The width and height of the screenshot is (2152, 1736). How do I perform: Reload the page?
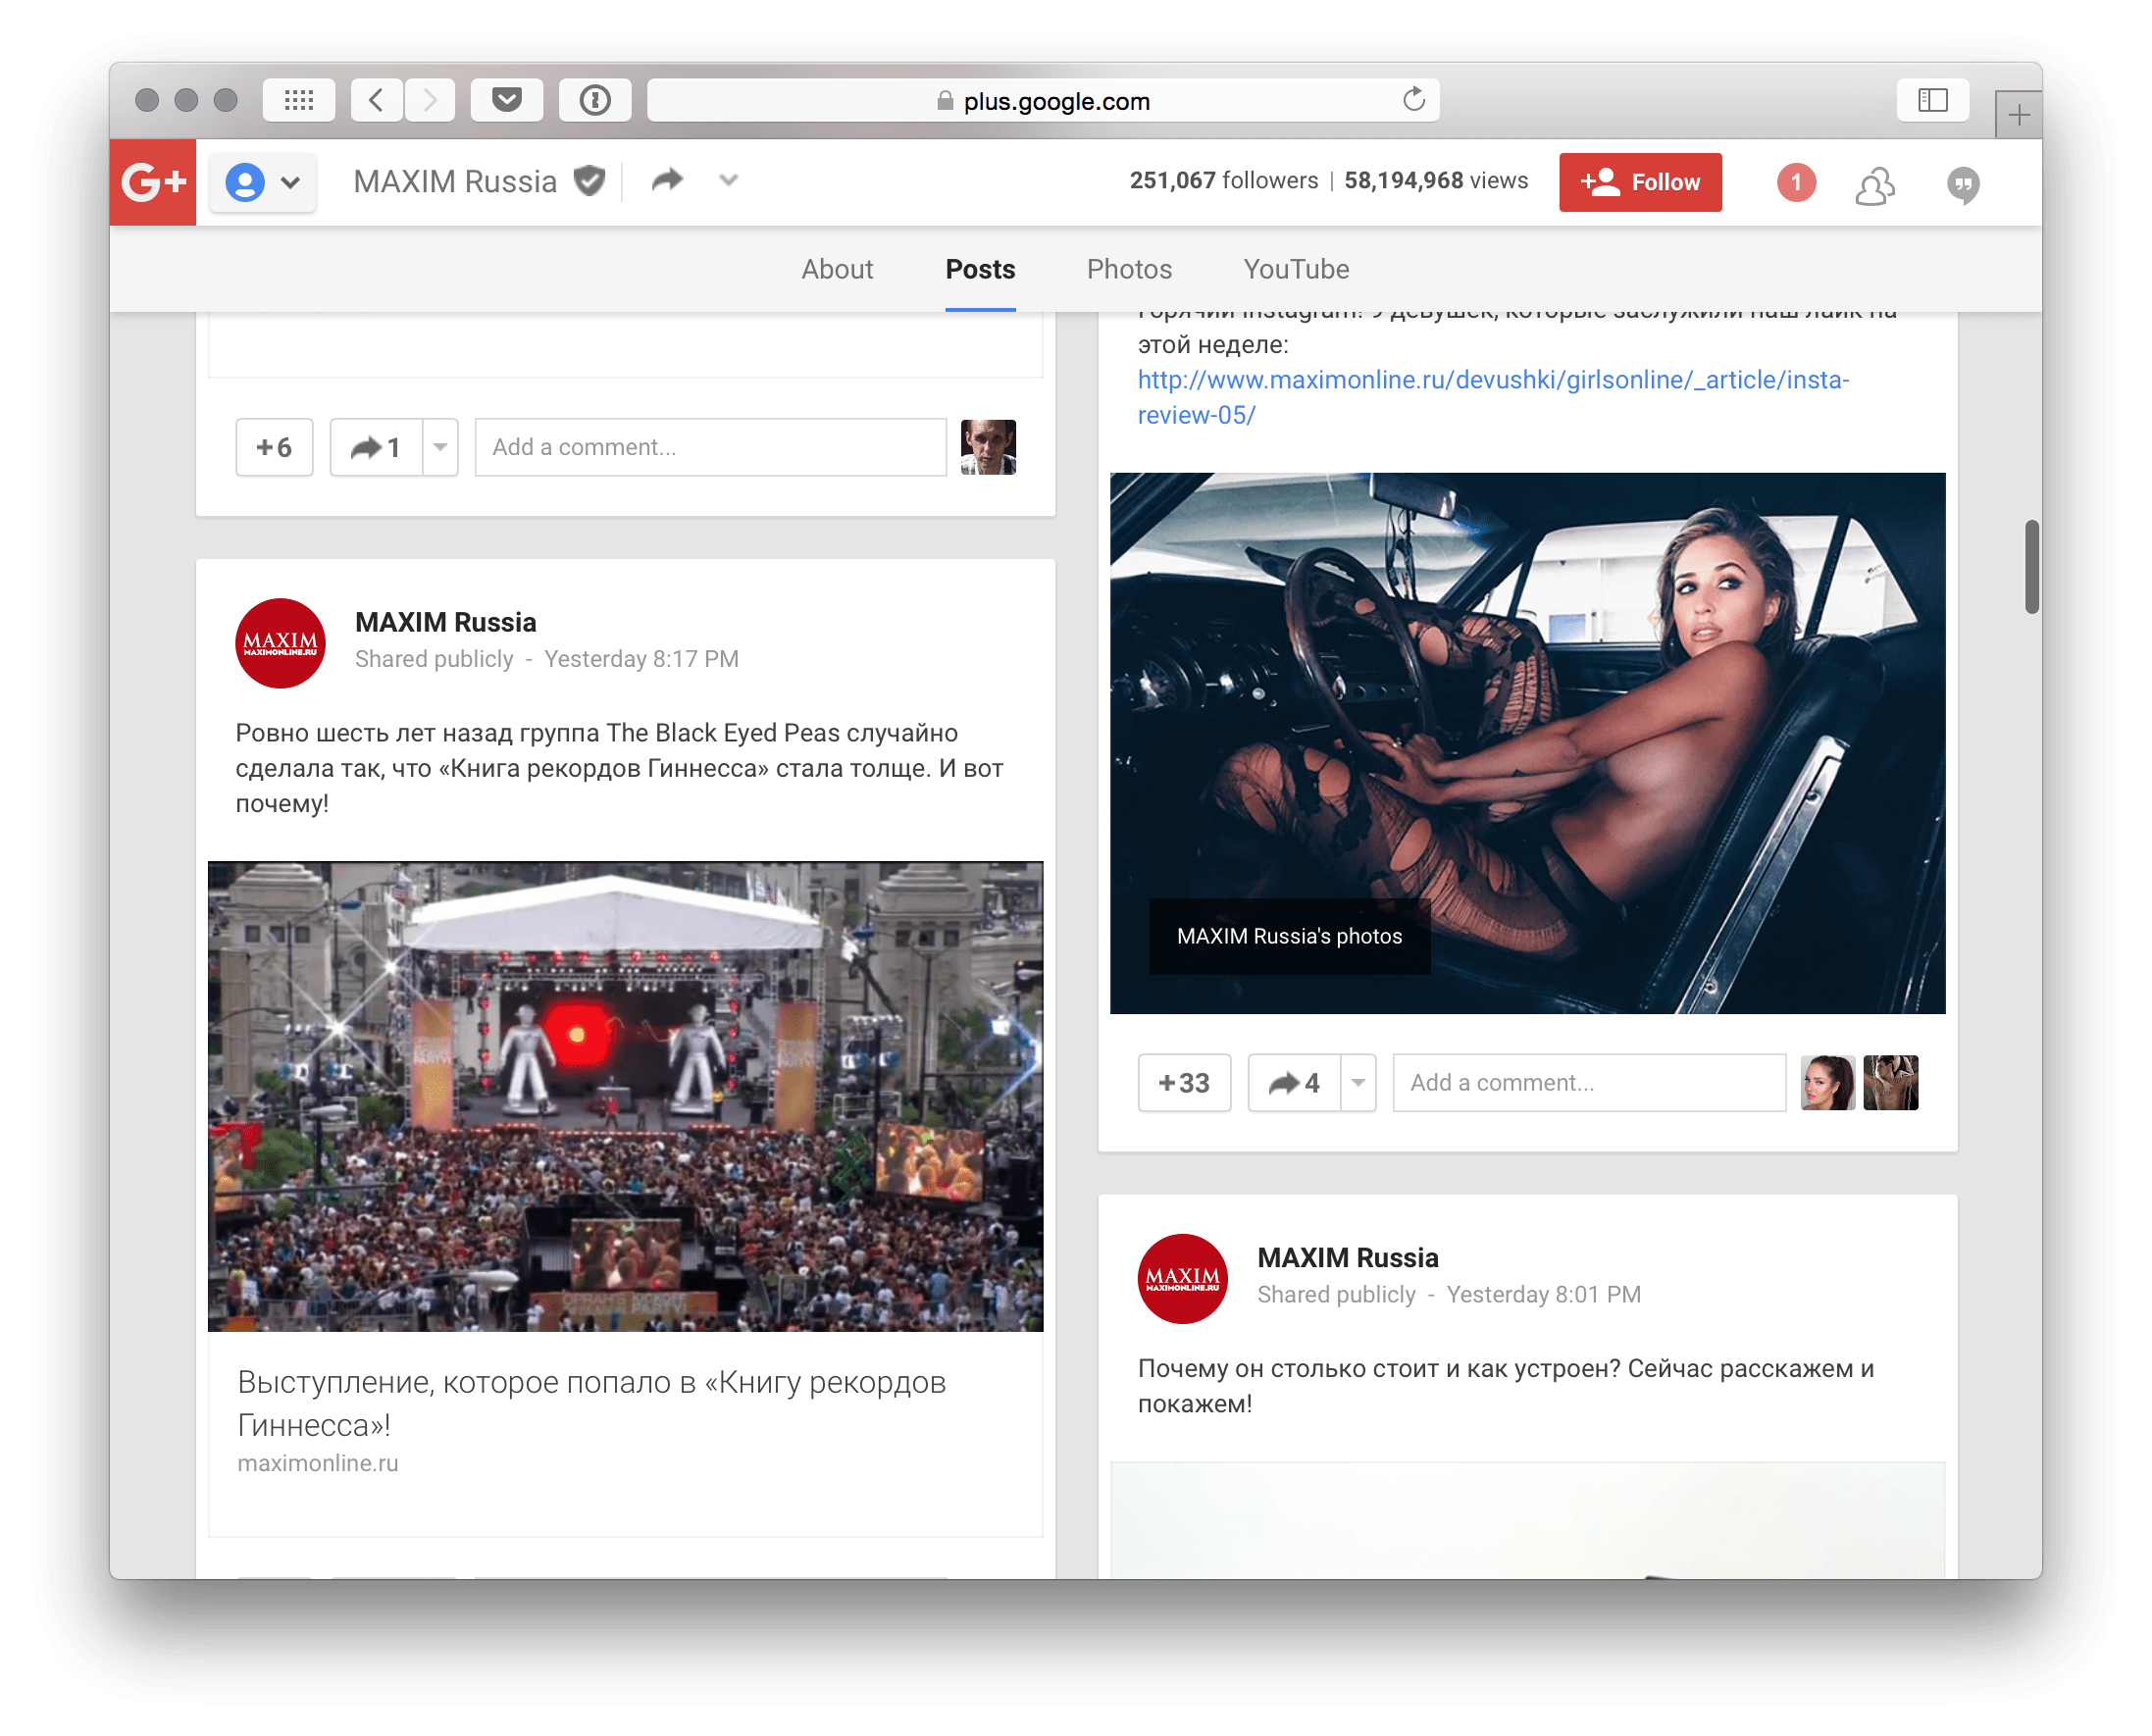point(1413,100)
